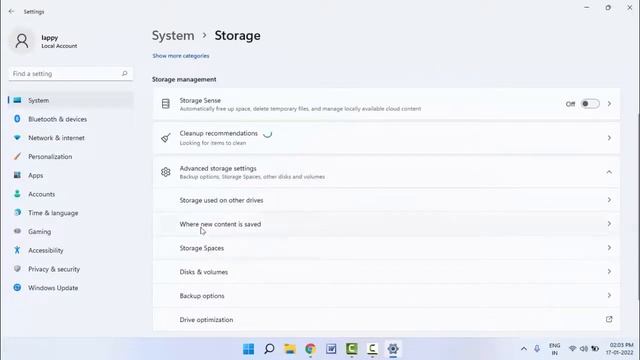The height and width of the screenshot is (360, 640).
Task: Open Cleanup recommendations chevron arrow
Action: tap(609, 138)
